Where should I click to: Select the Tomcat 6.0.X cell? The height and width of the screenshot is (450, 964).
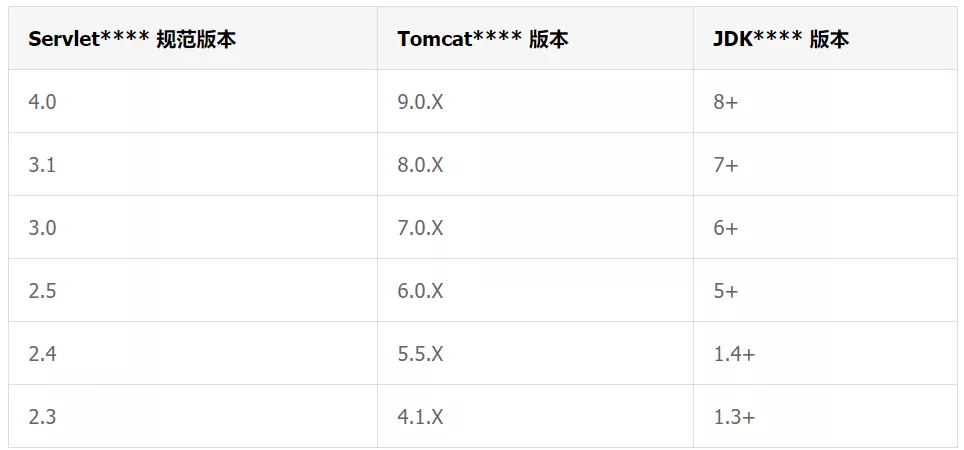point(535,290)
